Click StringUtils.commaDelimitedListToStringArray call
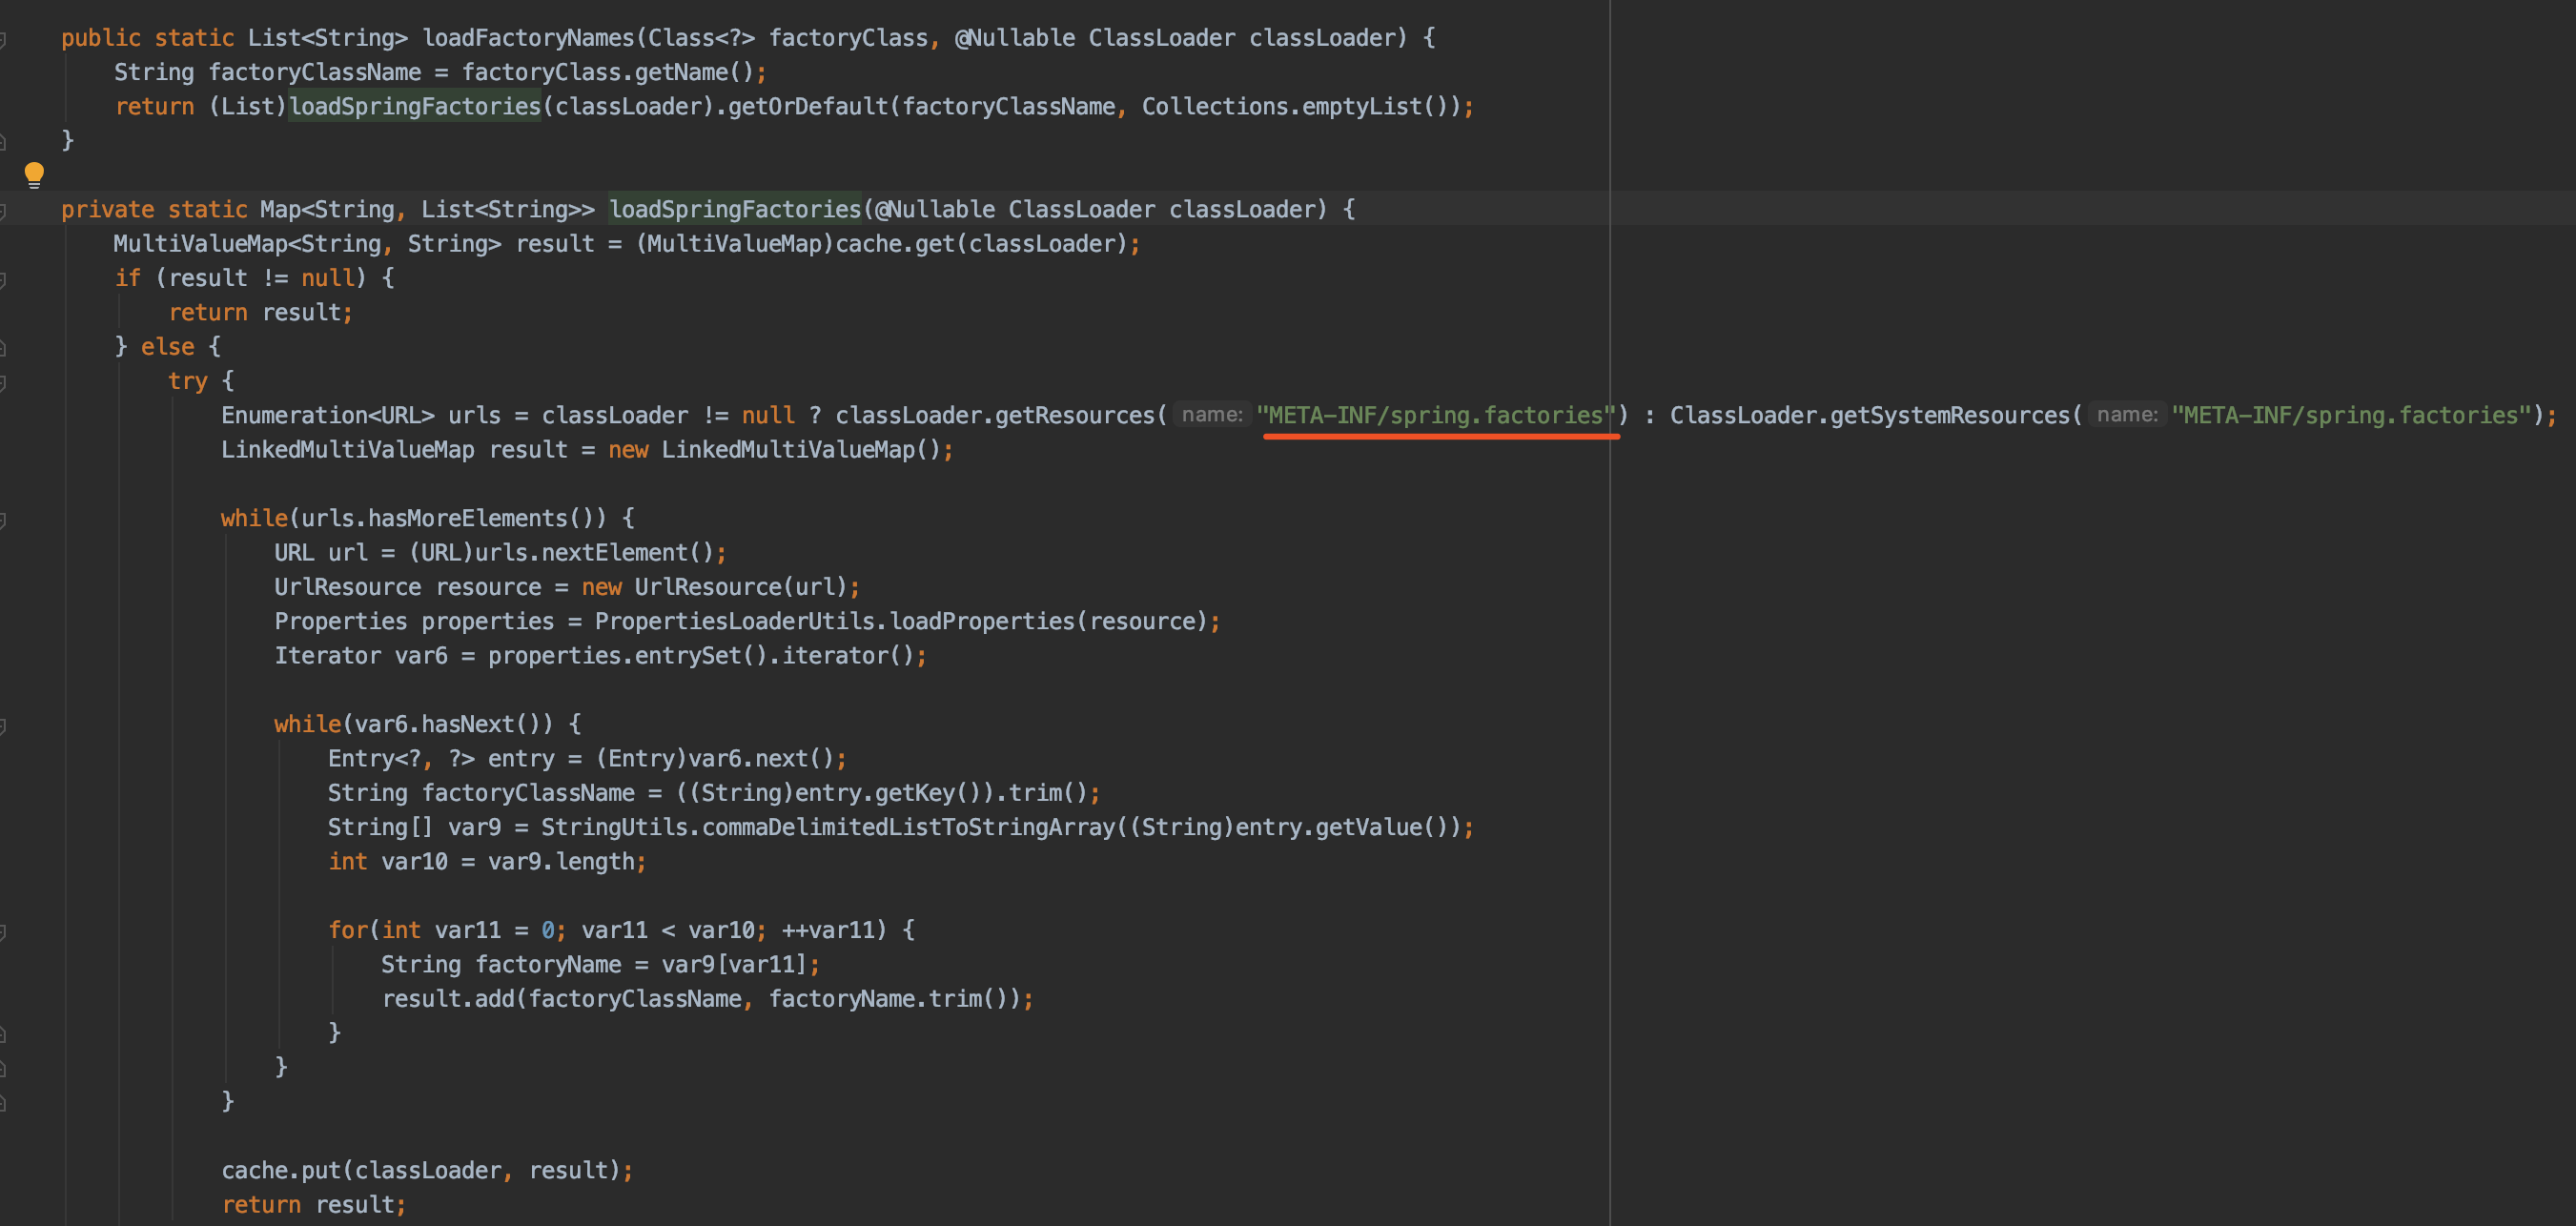 click(828, 827)
